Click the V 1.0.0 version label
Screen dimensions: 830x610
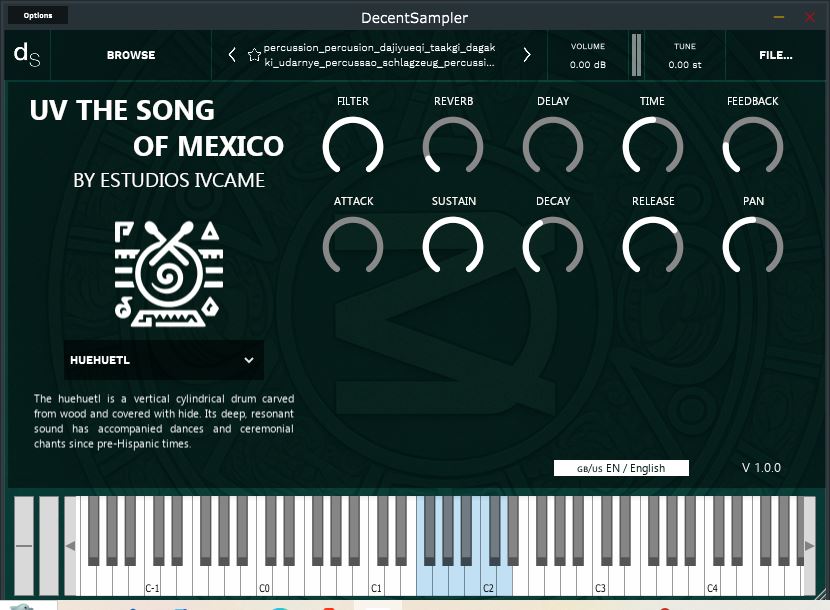click(x=761, y=468)
